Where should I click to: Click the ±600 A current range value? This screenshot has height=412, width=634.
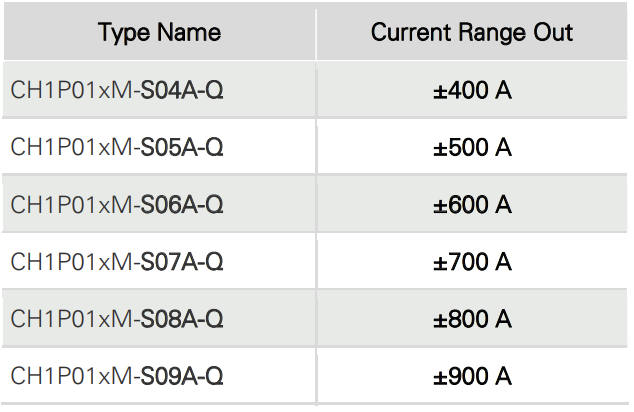(472, 204)
